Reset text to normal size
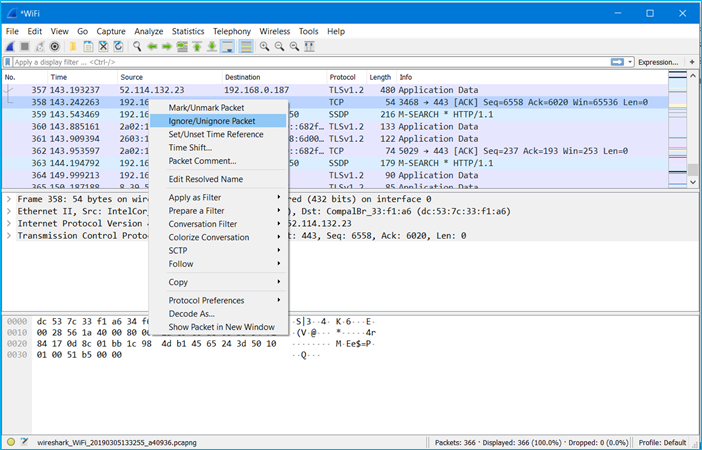This screenshot has height=450, width=702. (294, 47)
